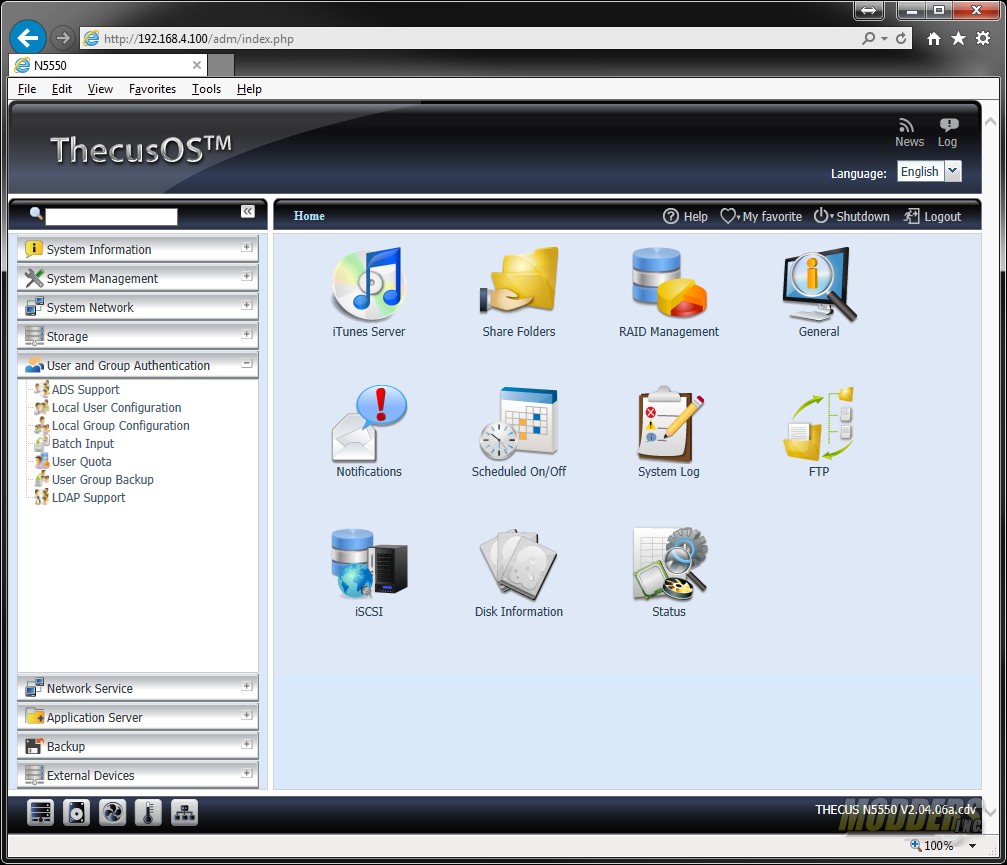Screen dimensions: 1007x865
Task: Open RAID Management icon
Action: tap(669, 283)
